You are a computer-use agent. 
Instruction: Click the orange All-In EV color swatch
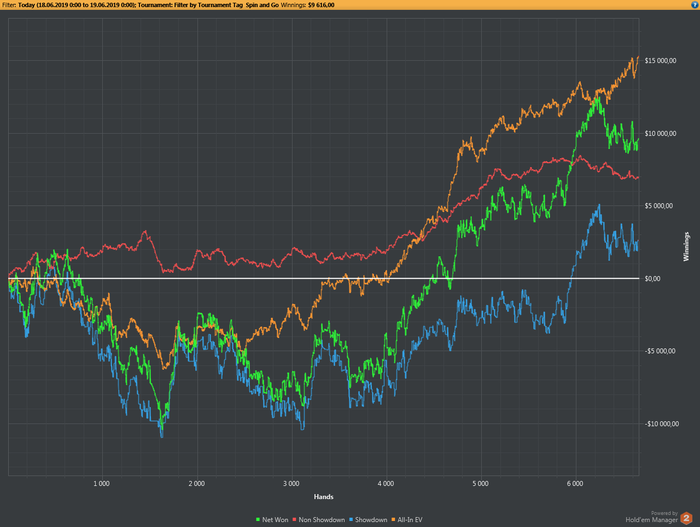393,519
